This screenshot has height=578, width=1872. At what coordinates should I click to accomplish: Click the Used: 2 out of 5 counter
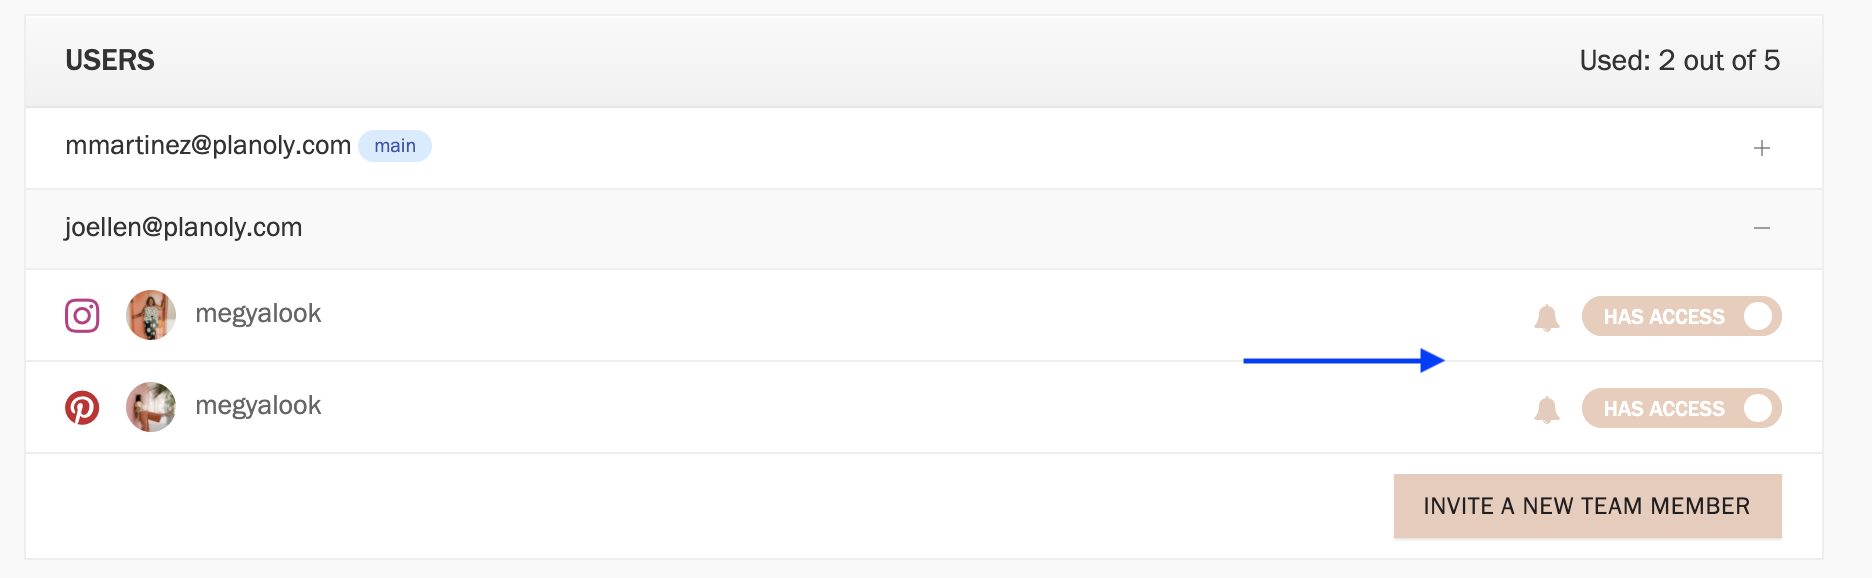1679,60
